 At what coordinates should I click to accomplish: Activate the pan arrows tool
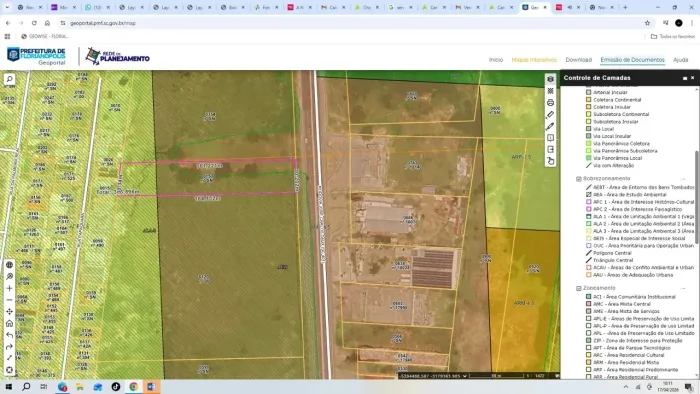coord(9,311)
